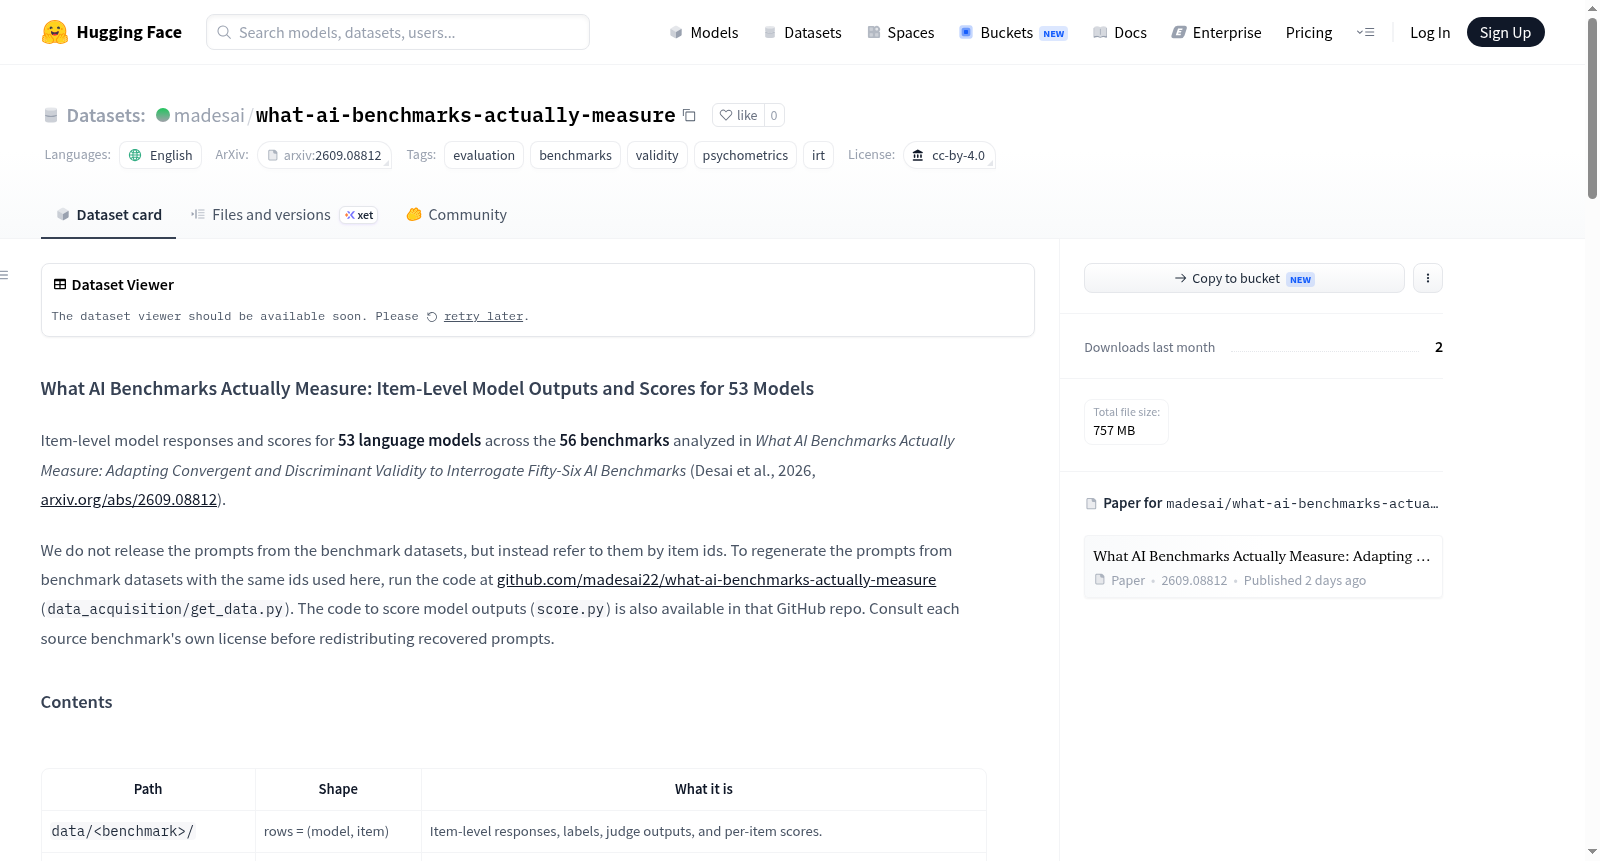Open Spaces in top navigation

900,32
